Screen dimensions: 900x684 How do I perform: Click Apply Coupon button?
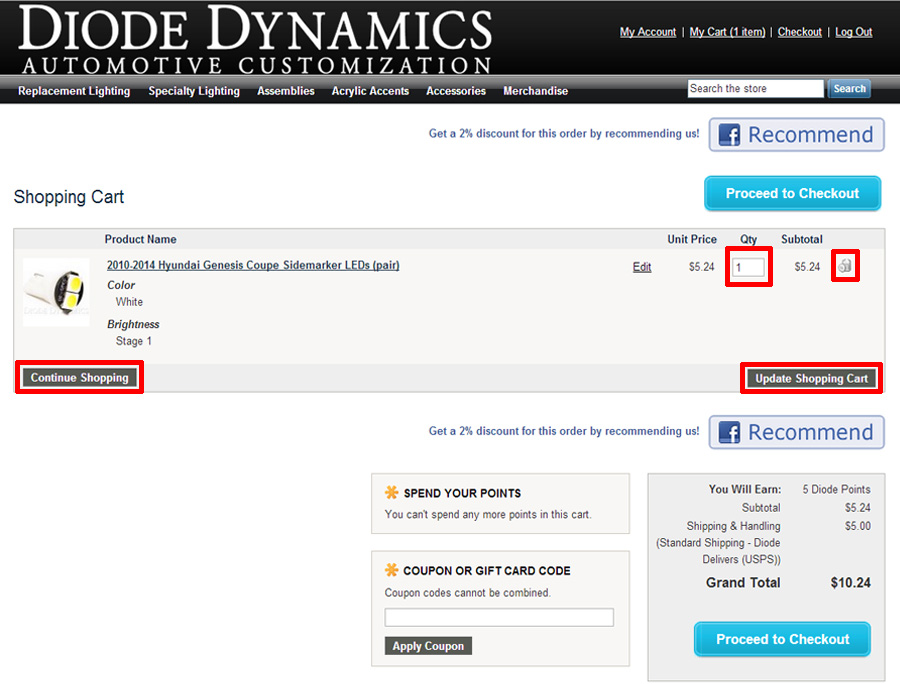428,646
